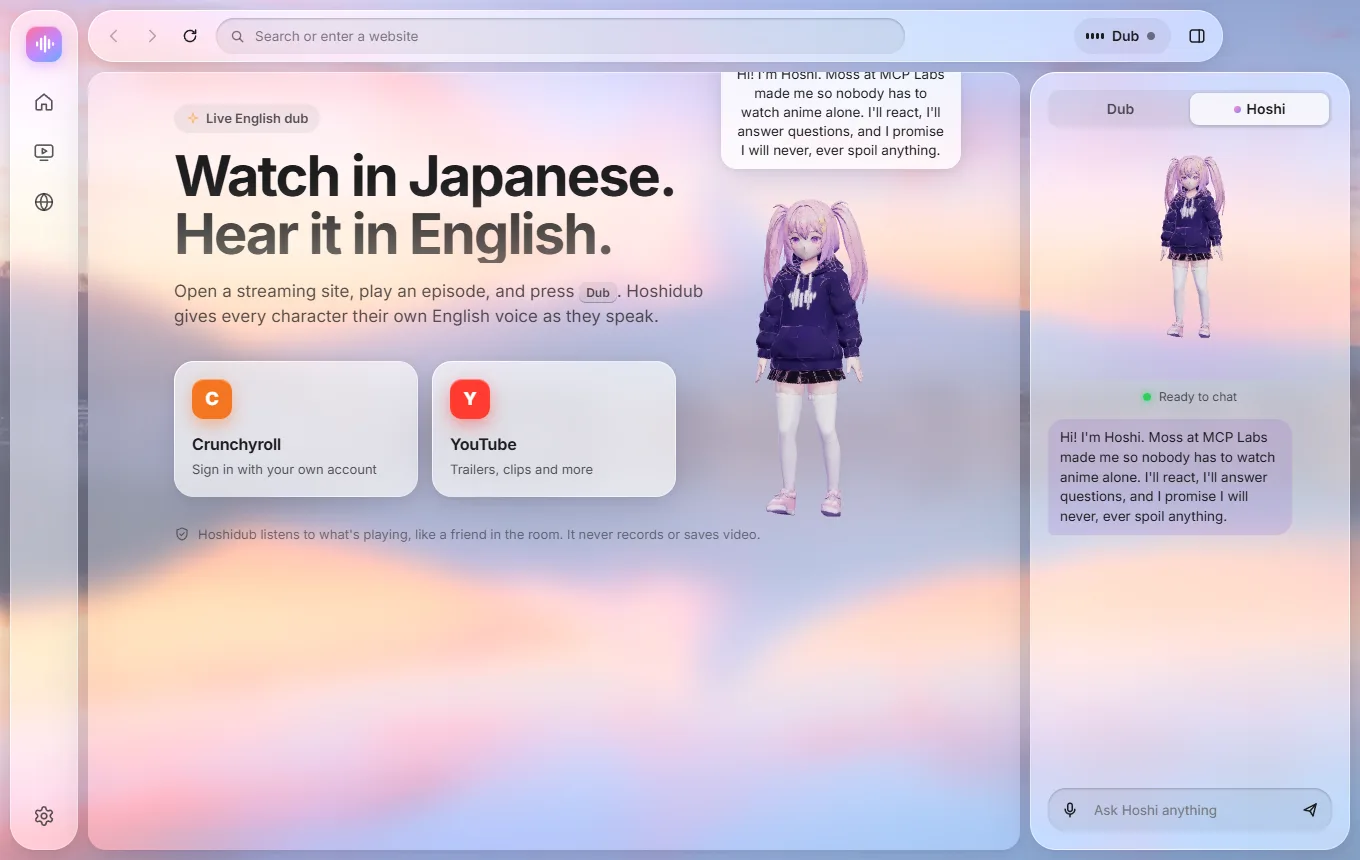Click Trailers, clips and more text
The width and height of the screenshot is (1360, 860).
pos(521,469)
